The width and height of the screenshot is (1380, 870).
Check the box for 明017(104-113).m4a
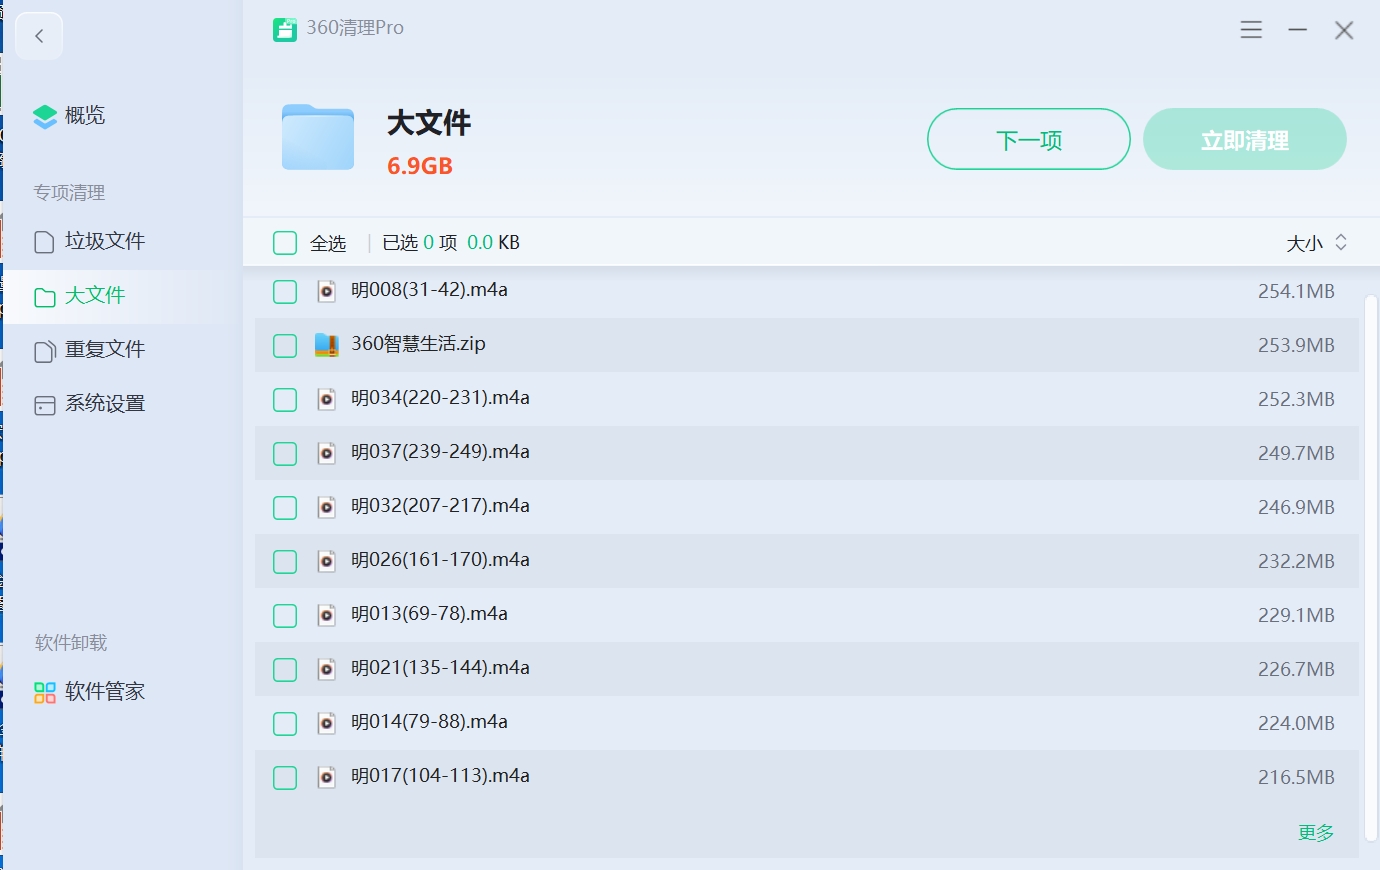click(285, 778)
